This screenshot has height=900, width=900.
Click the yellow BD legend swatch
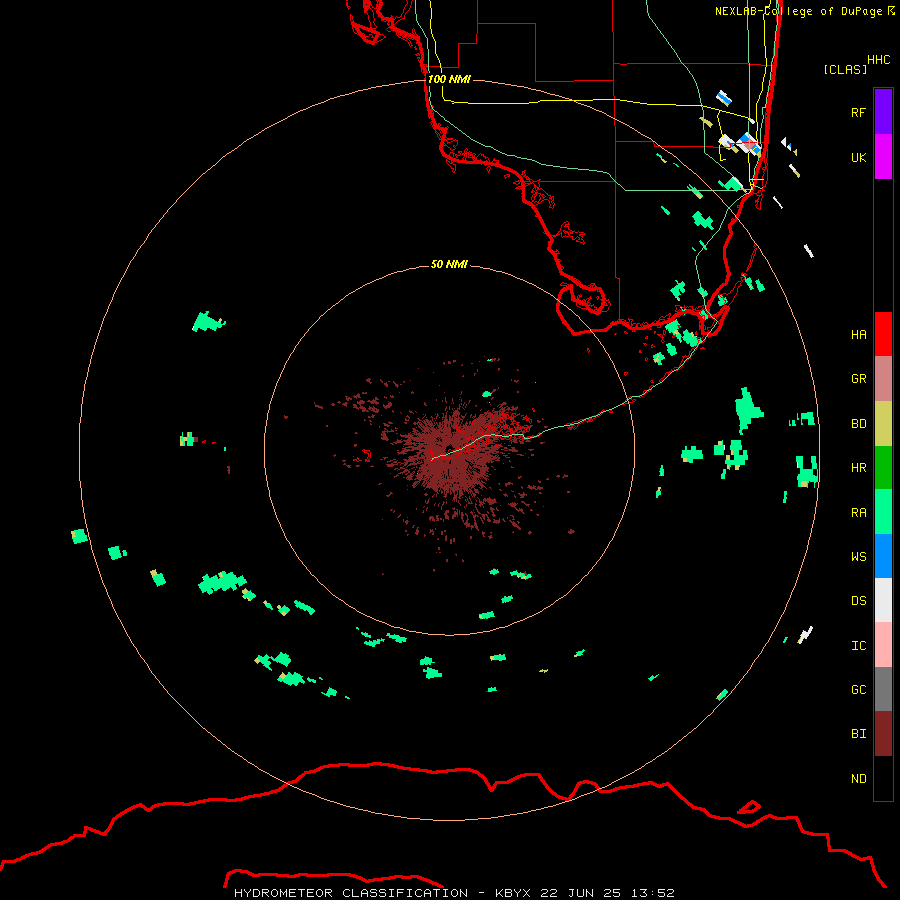pos(883,424)
